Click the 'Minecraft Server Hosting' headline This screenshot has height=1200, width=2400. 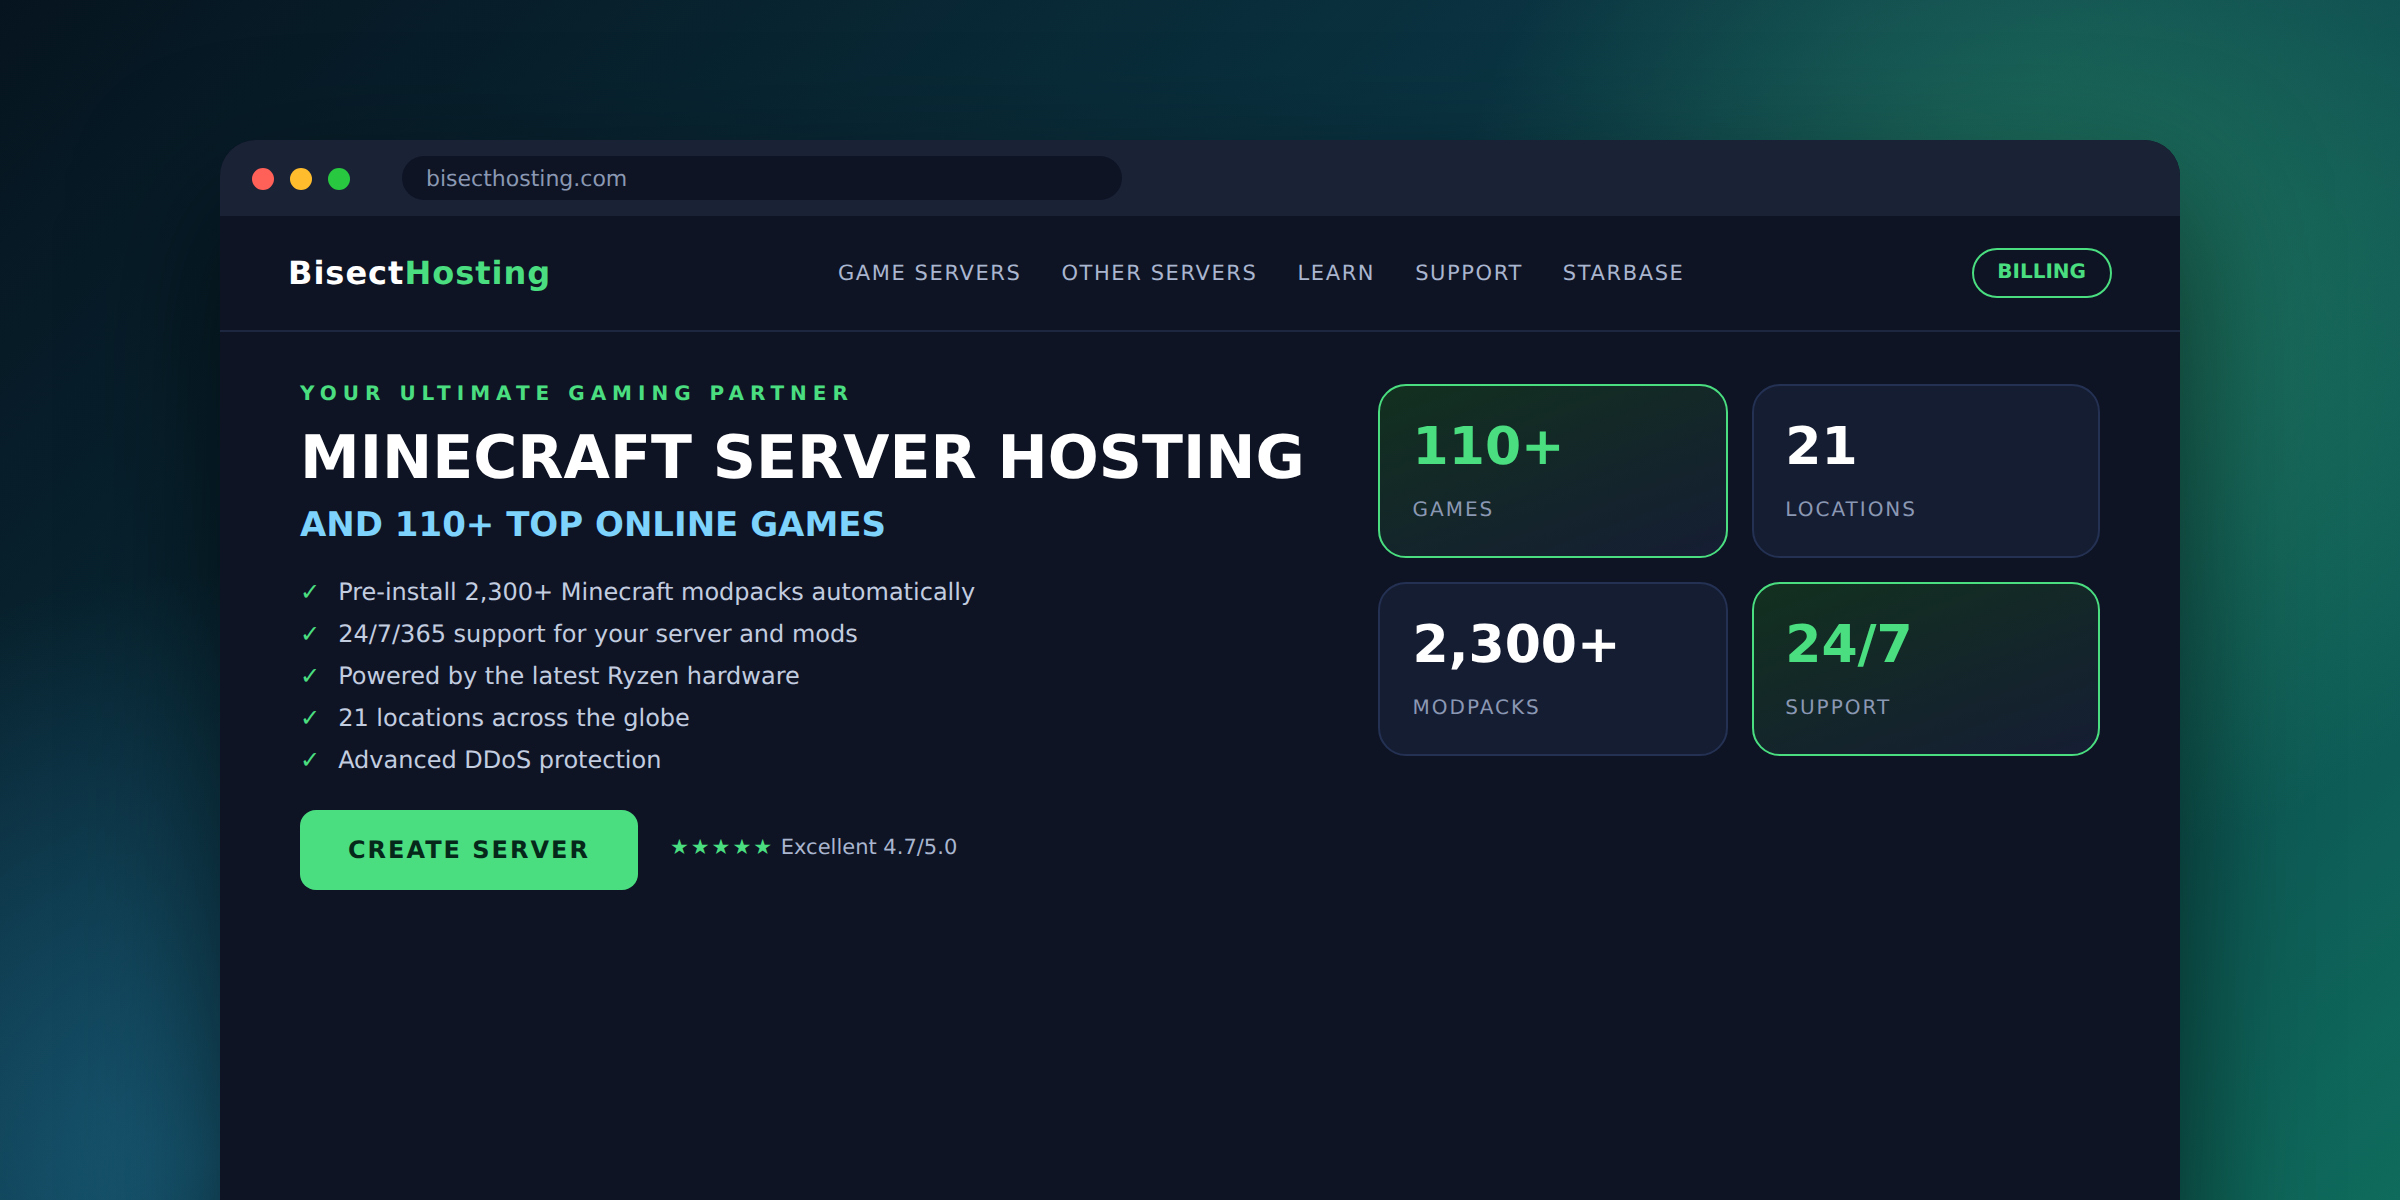[x=802, y=457]
